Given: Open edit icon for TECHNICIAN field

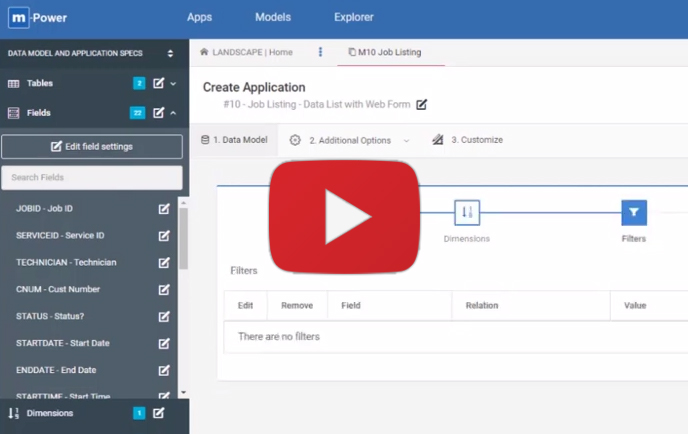Looking at the screenshot, I should 164,263.
